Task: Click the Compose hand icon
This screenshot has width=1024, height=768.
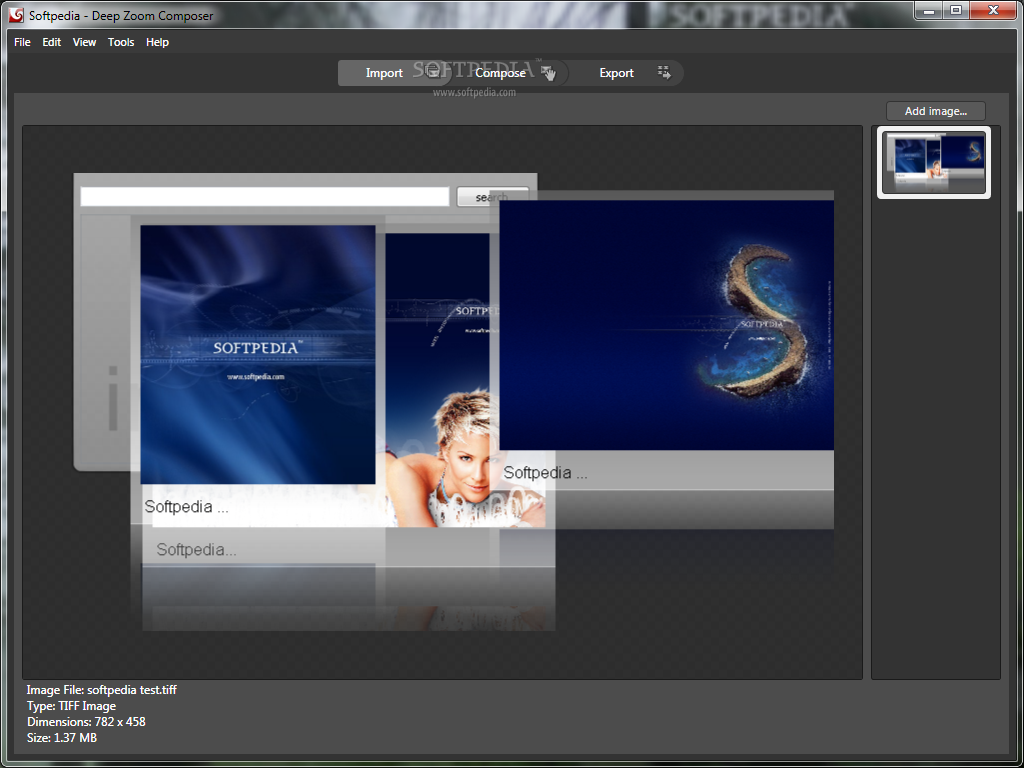Action: click(x=549, y=73)
